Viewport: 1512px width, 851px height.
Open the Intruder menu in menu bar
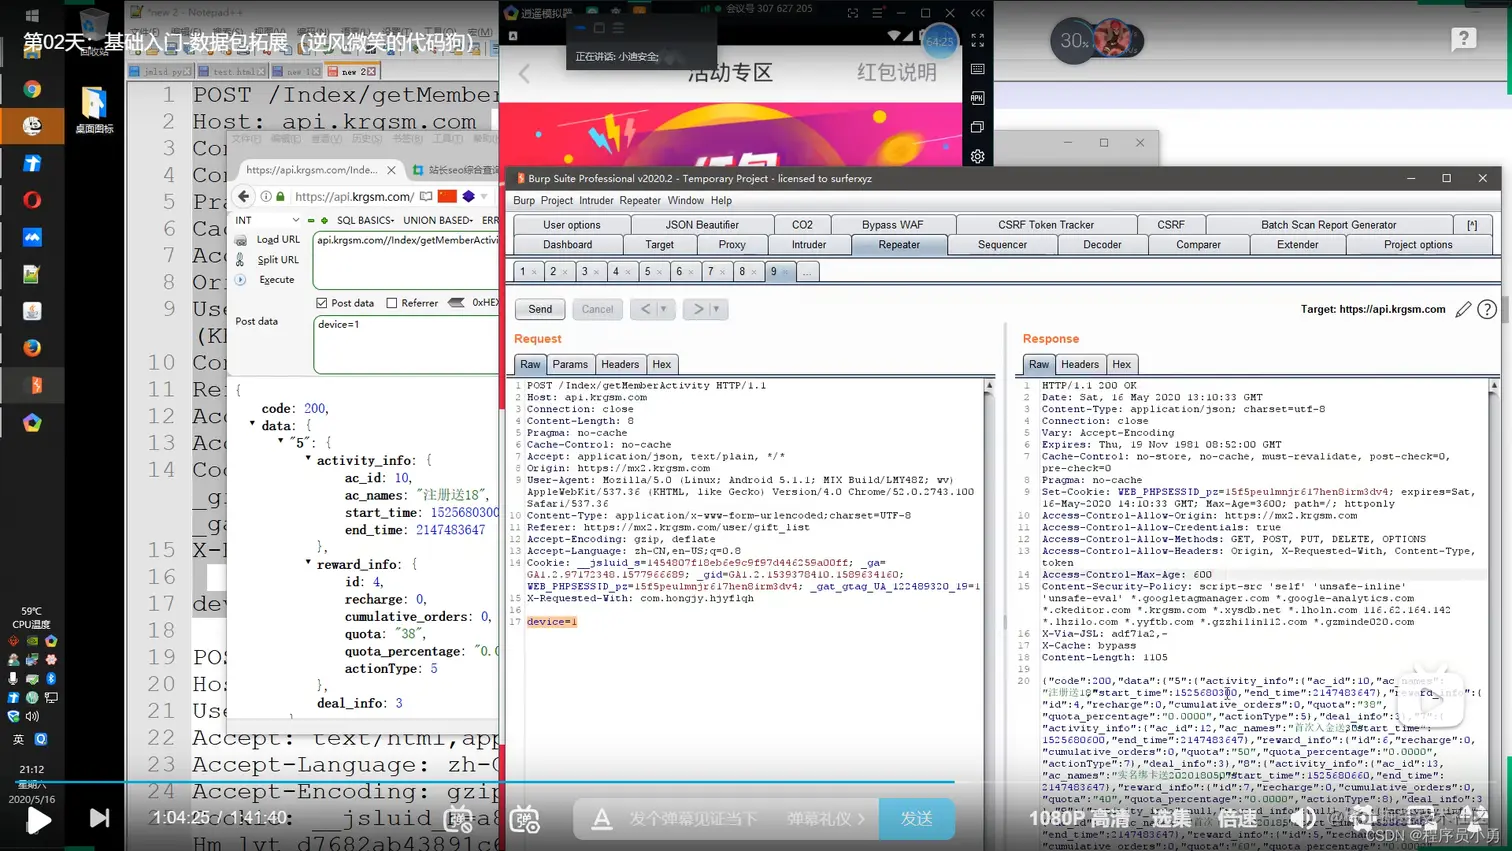596,200
